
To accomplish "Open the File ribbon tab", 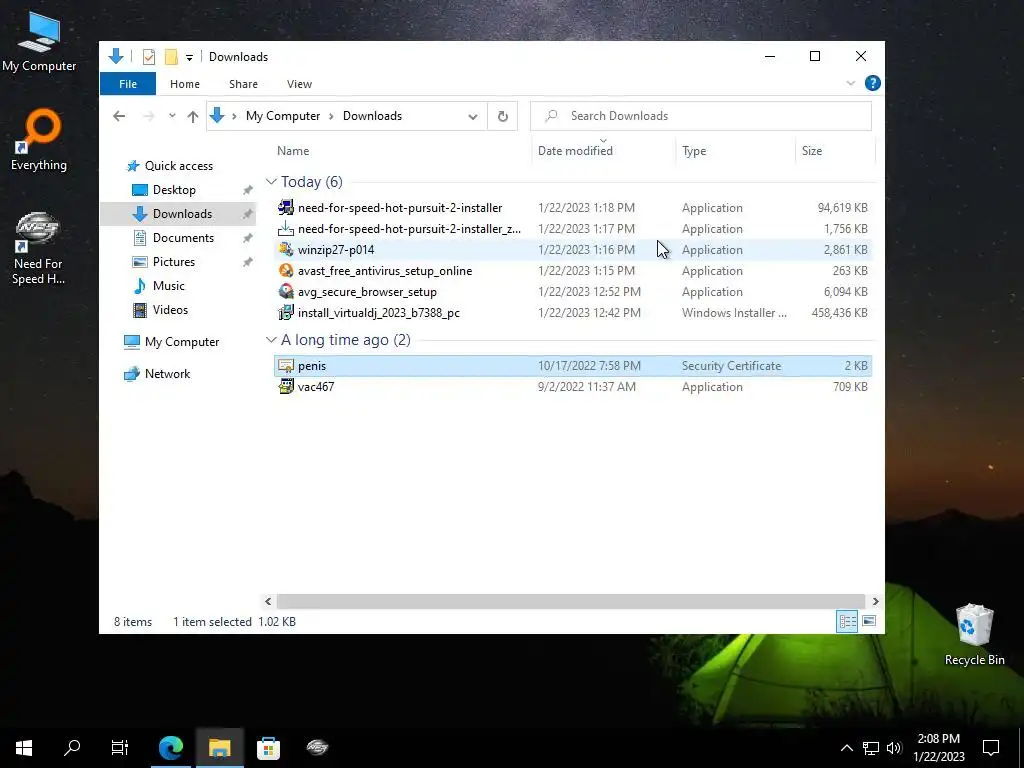I will click(x=128, y=84).
